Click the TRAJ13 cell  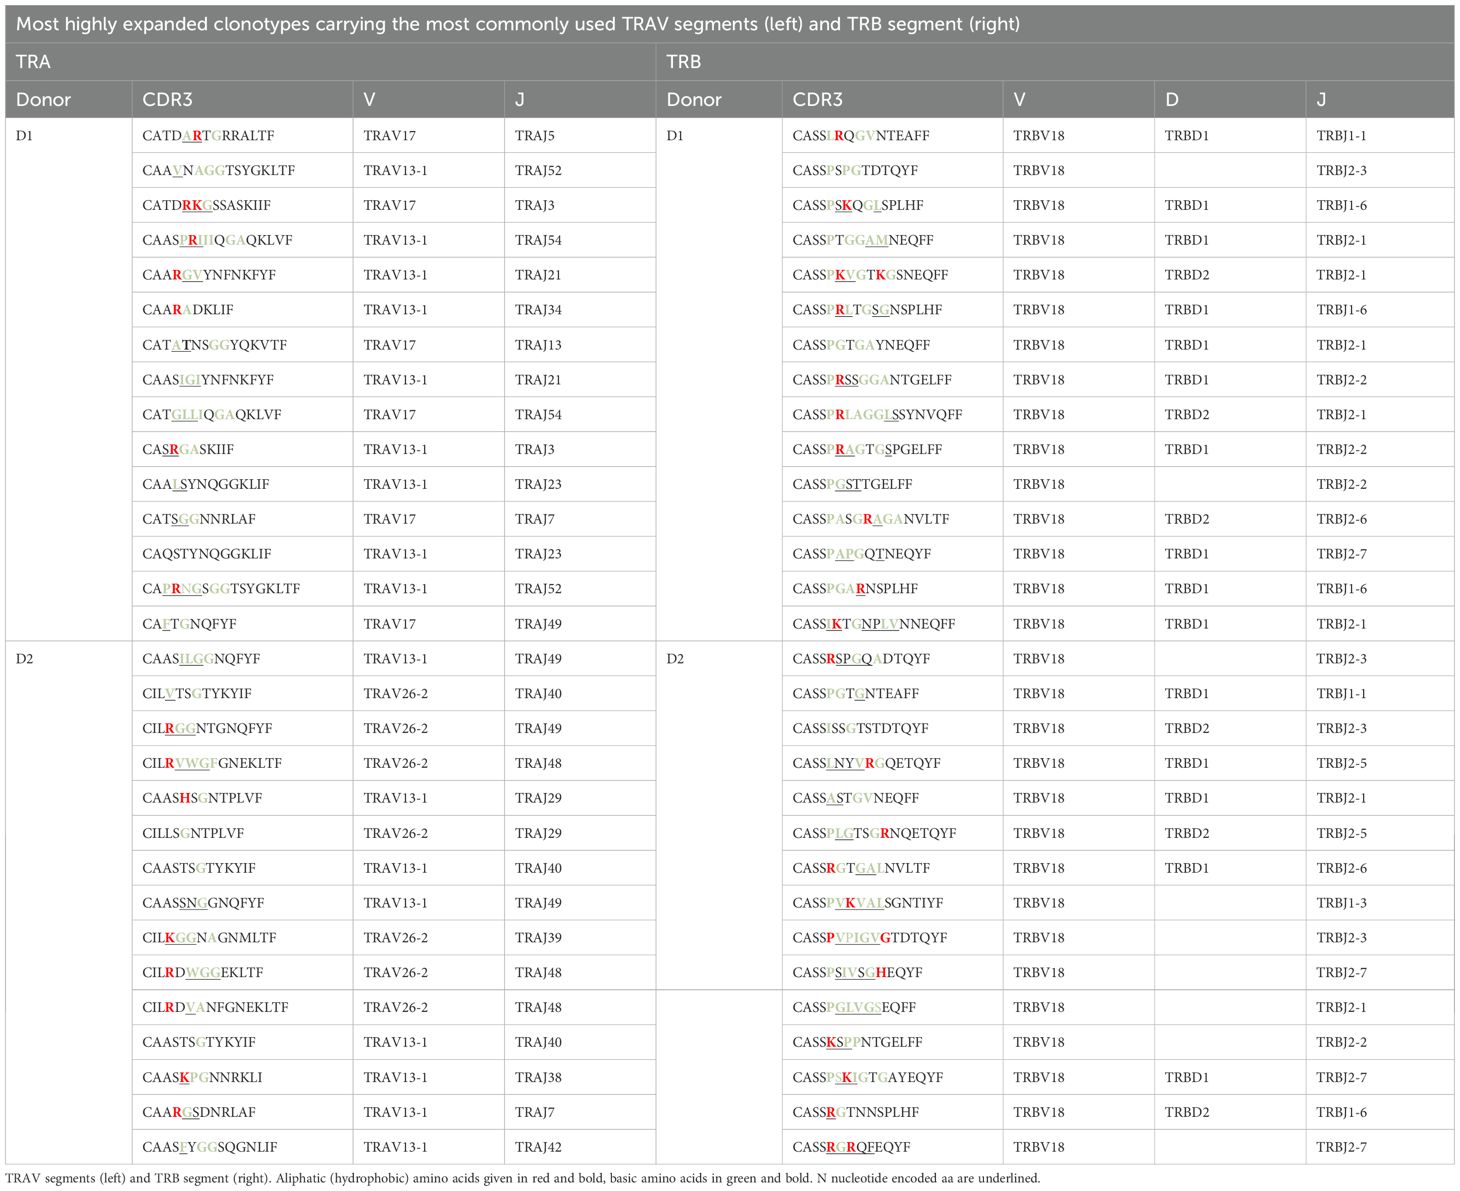538,345
